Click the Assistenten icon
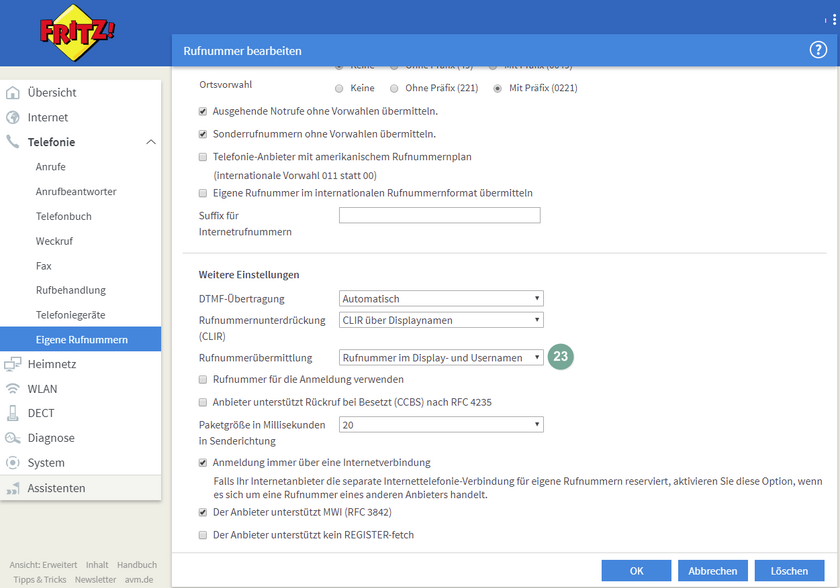This screenshot has width=840, height=588. (x=12, y=488)
